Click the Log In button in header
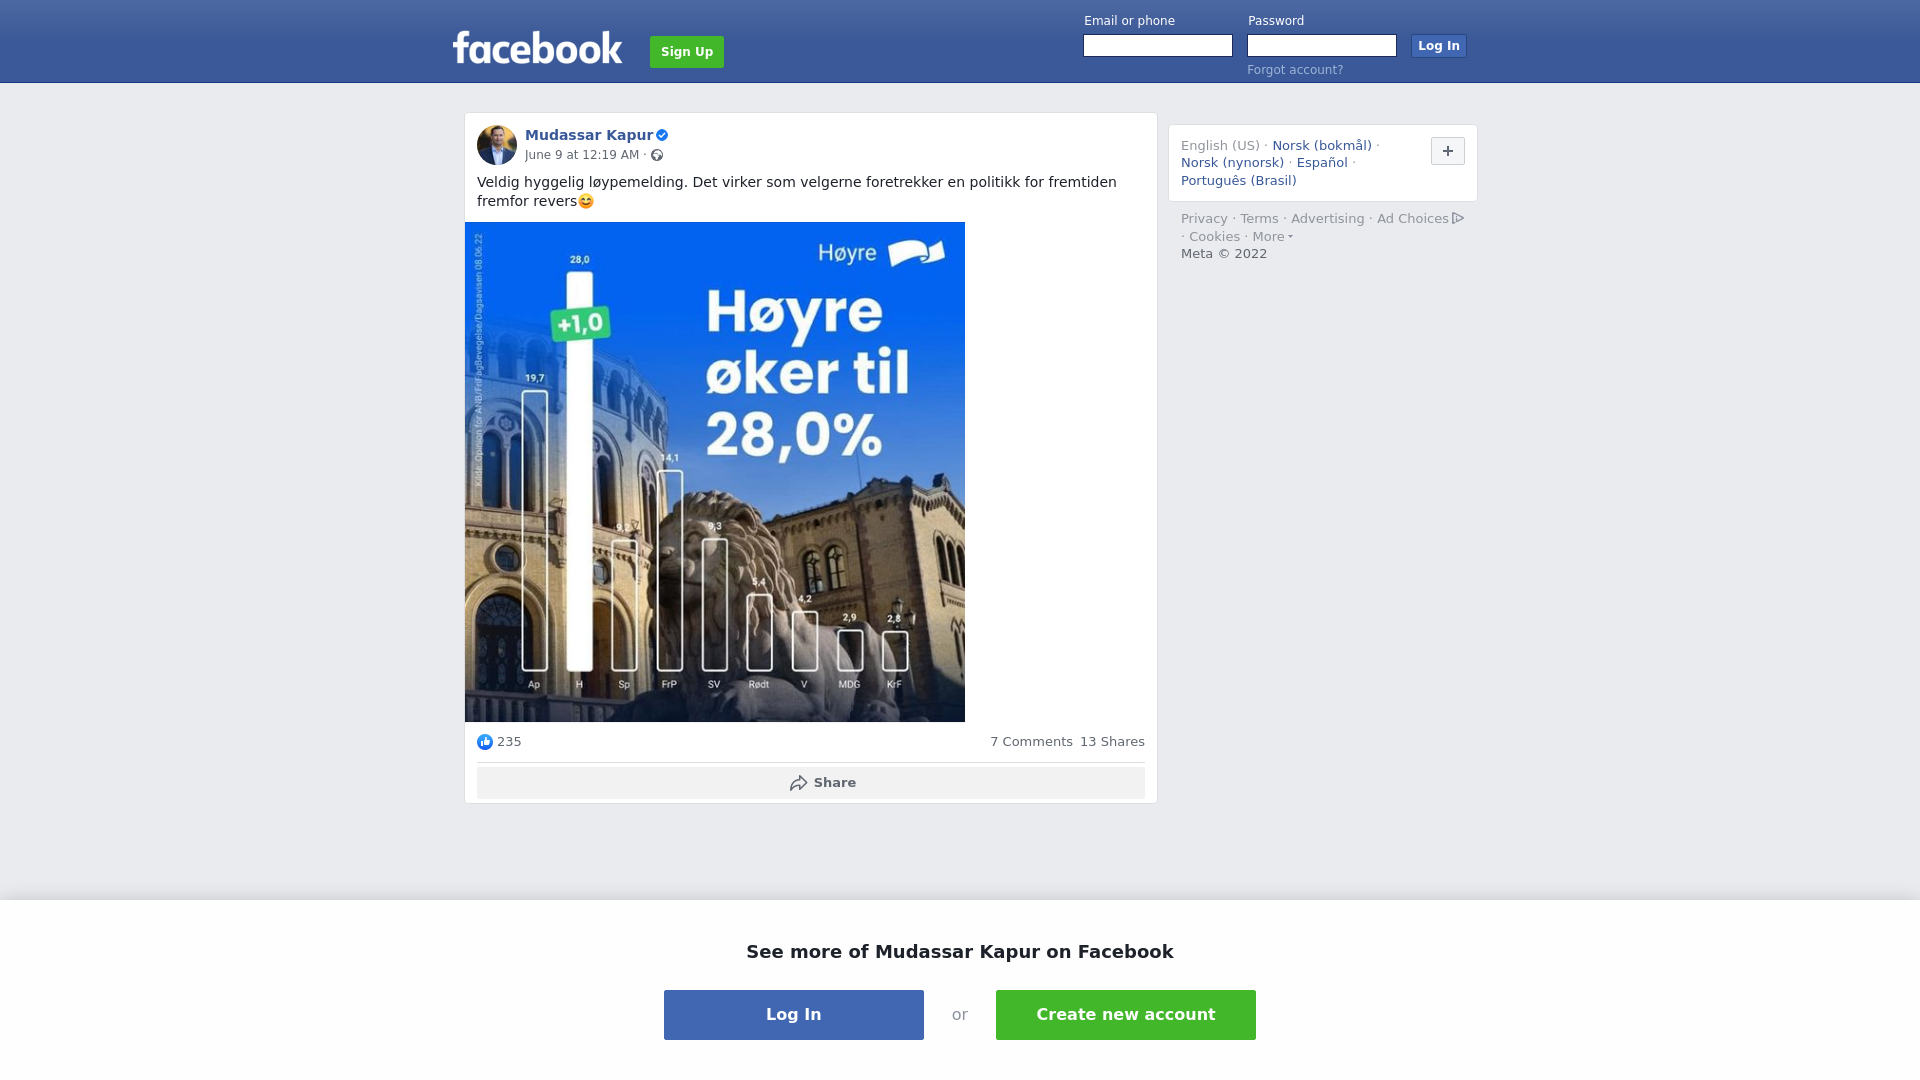This screenshot has width=1920, height=1080. tap(1439, 46)
